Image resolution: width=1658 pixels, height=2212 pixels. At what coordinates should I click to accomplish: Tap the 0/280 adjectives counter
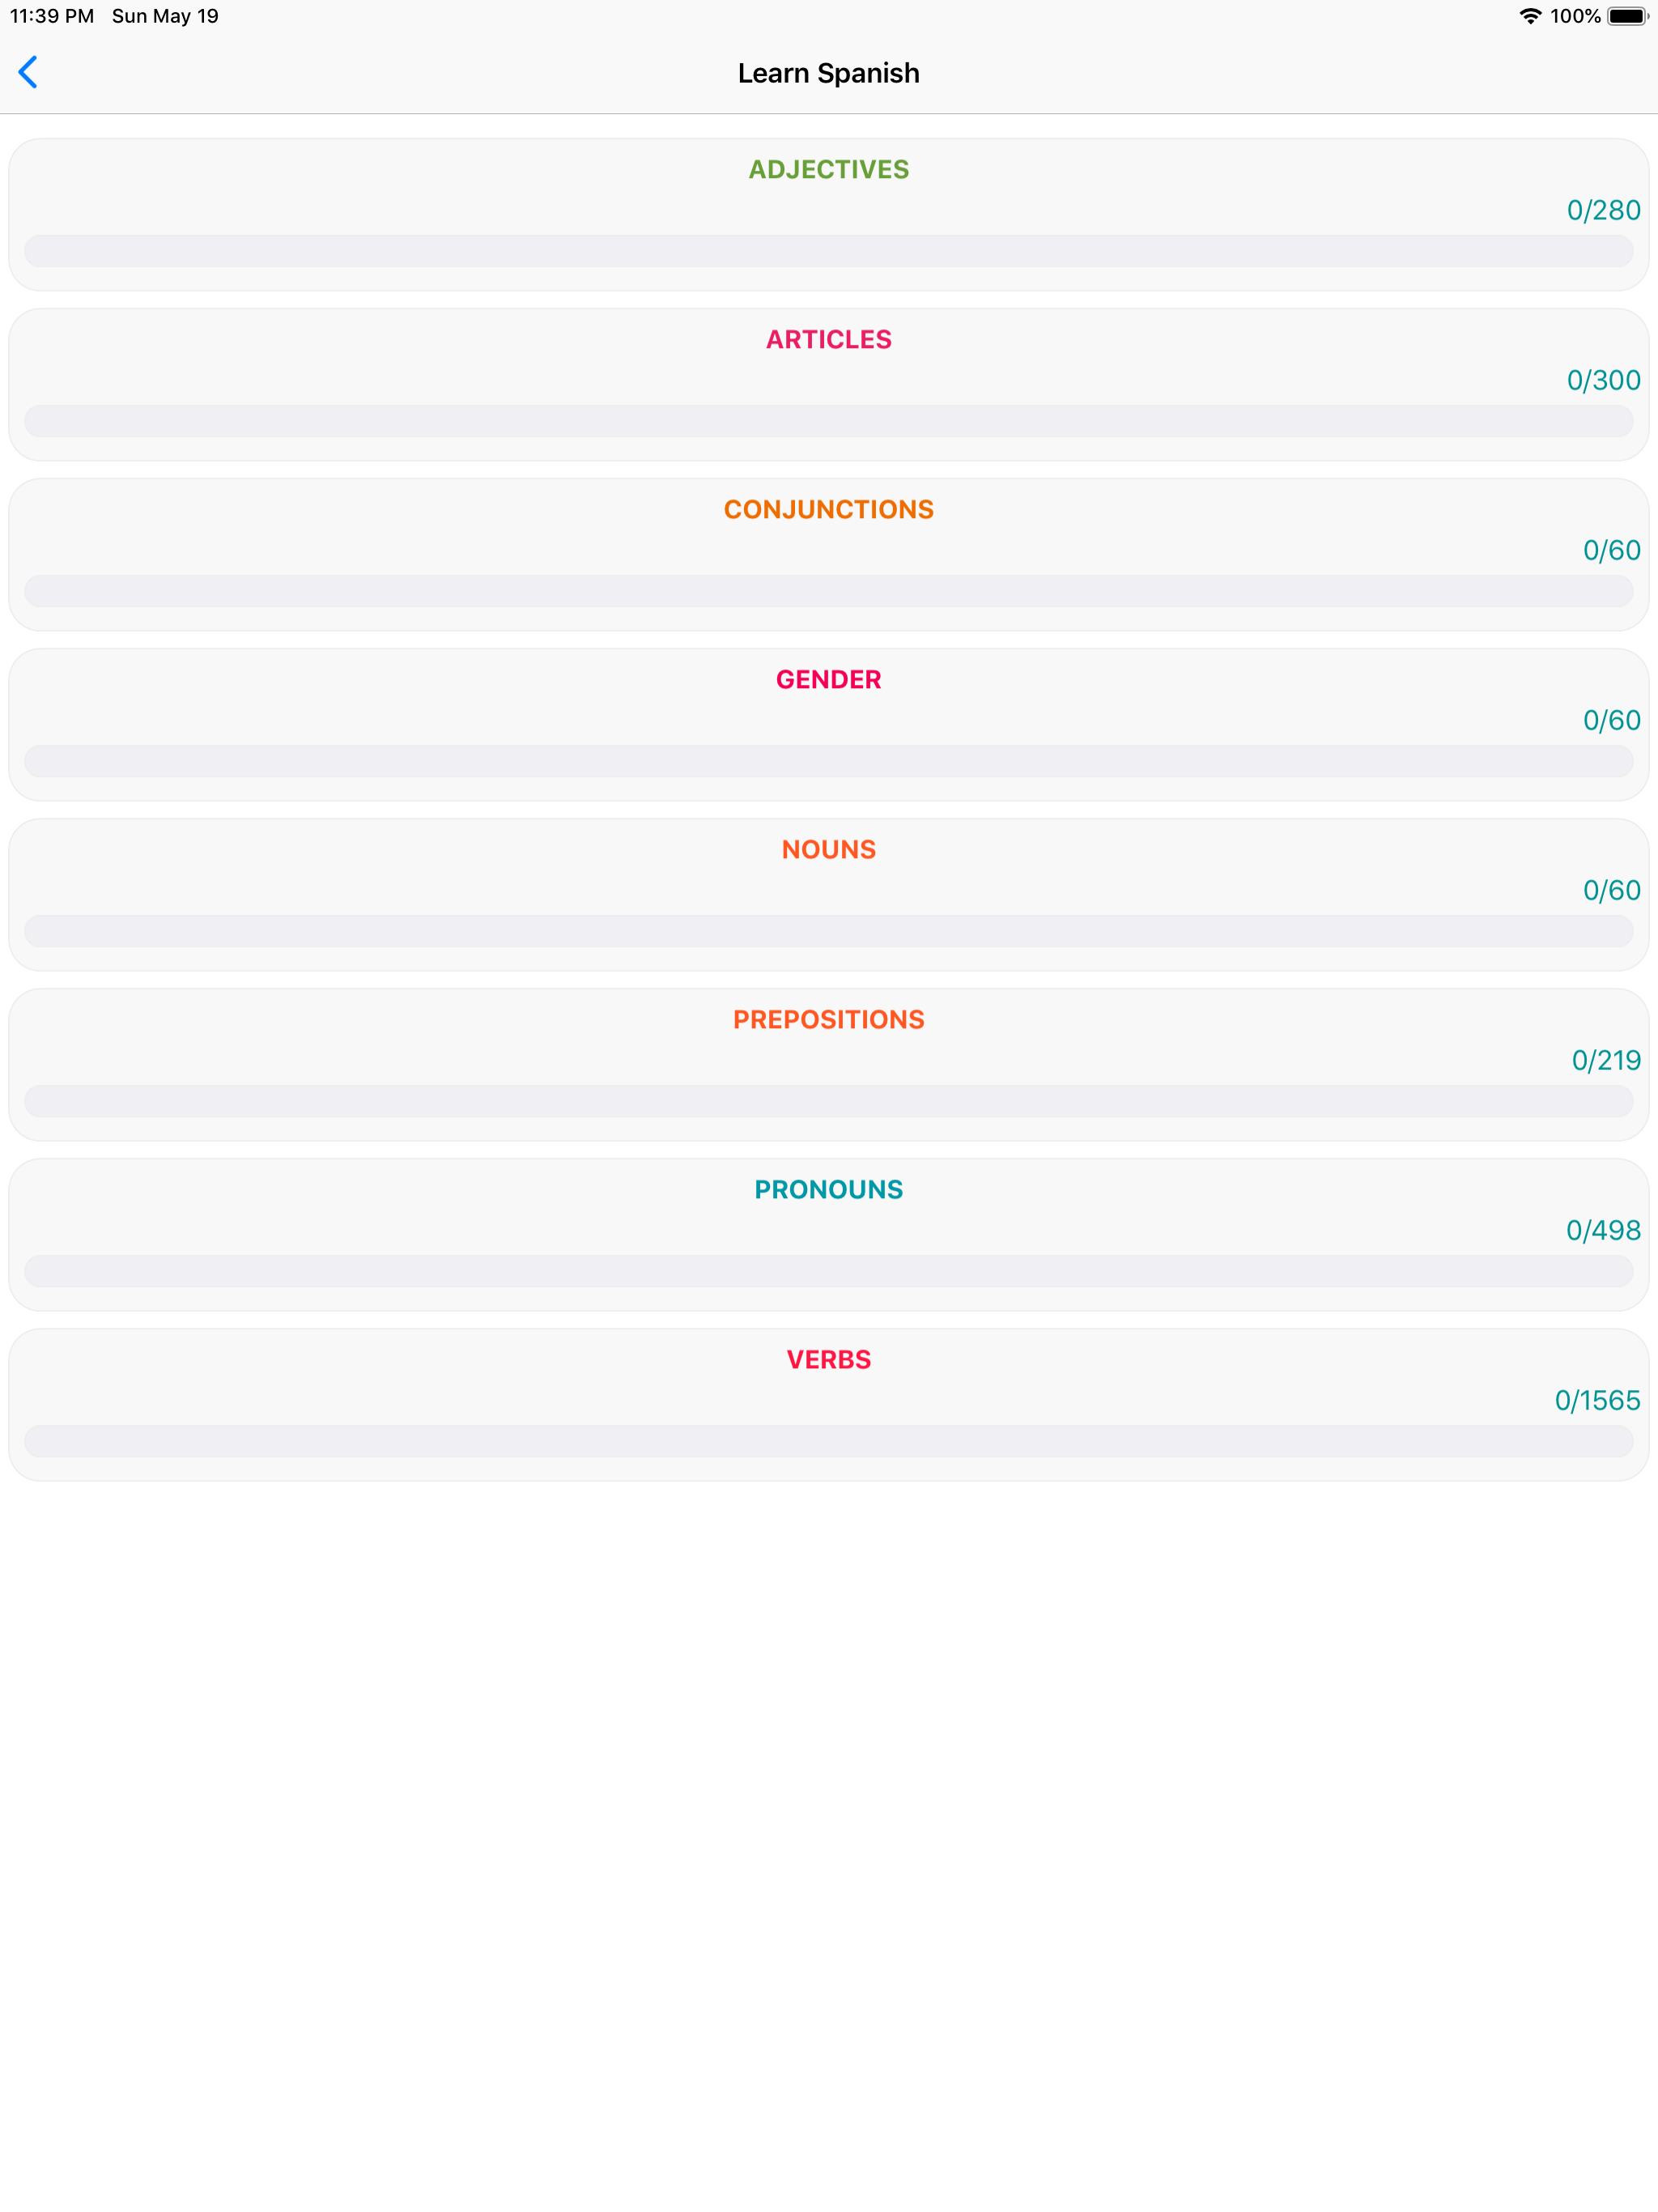point(1602,210)
